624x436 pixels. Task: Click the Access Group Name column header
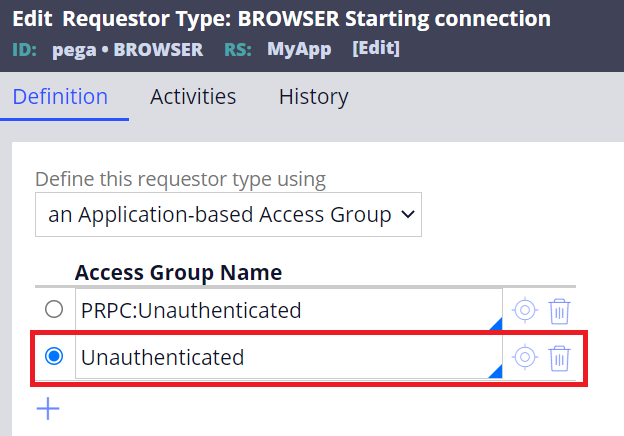pos(178,272)
